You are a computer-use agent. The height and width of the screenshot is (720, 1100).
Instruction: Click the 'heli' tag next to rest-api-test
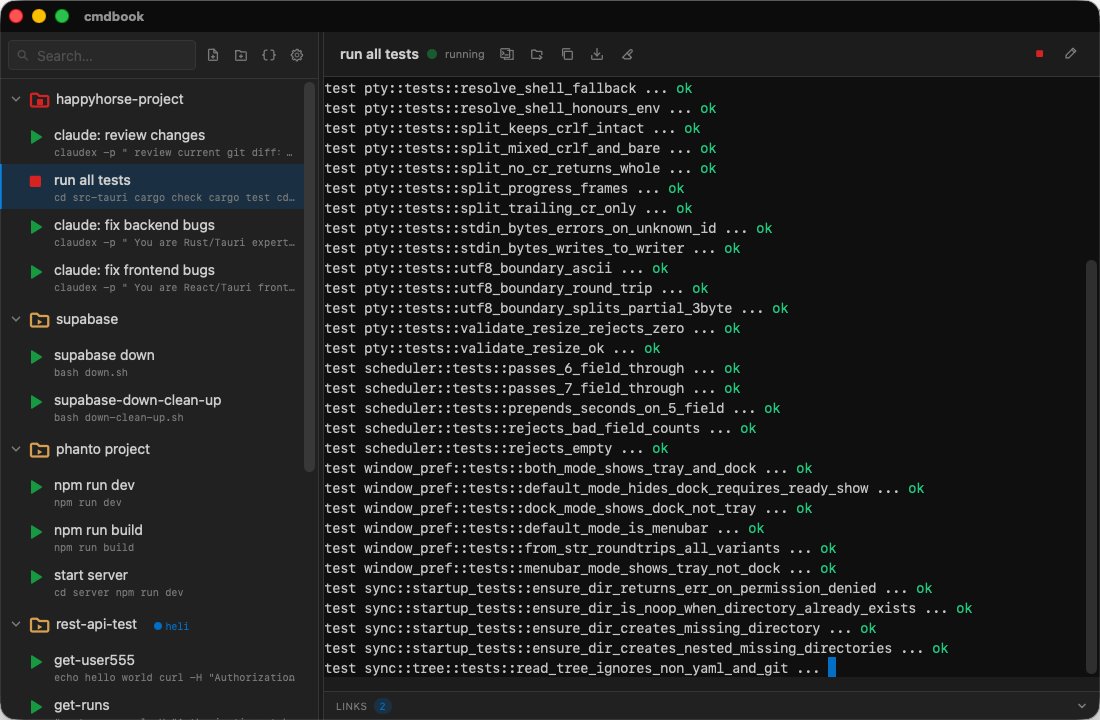(x=171, y=626)
